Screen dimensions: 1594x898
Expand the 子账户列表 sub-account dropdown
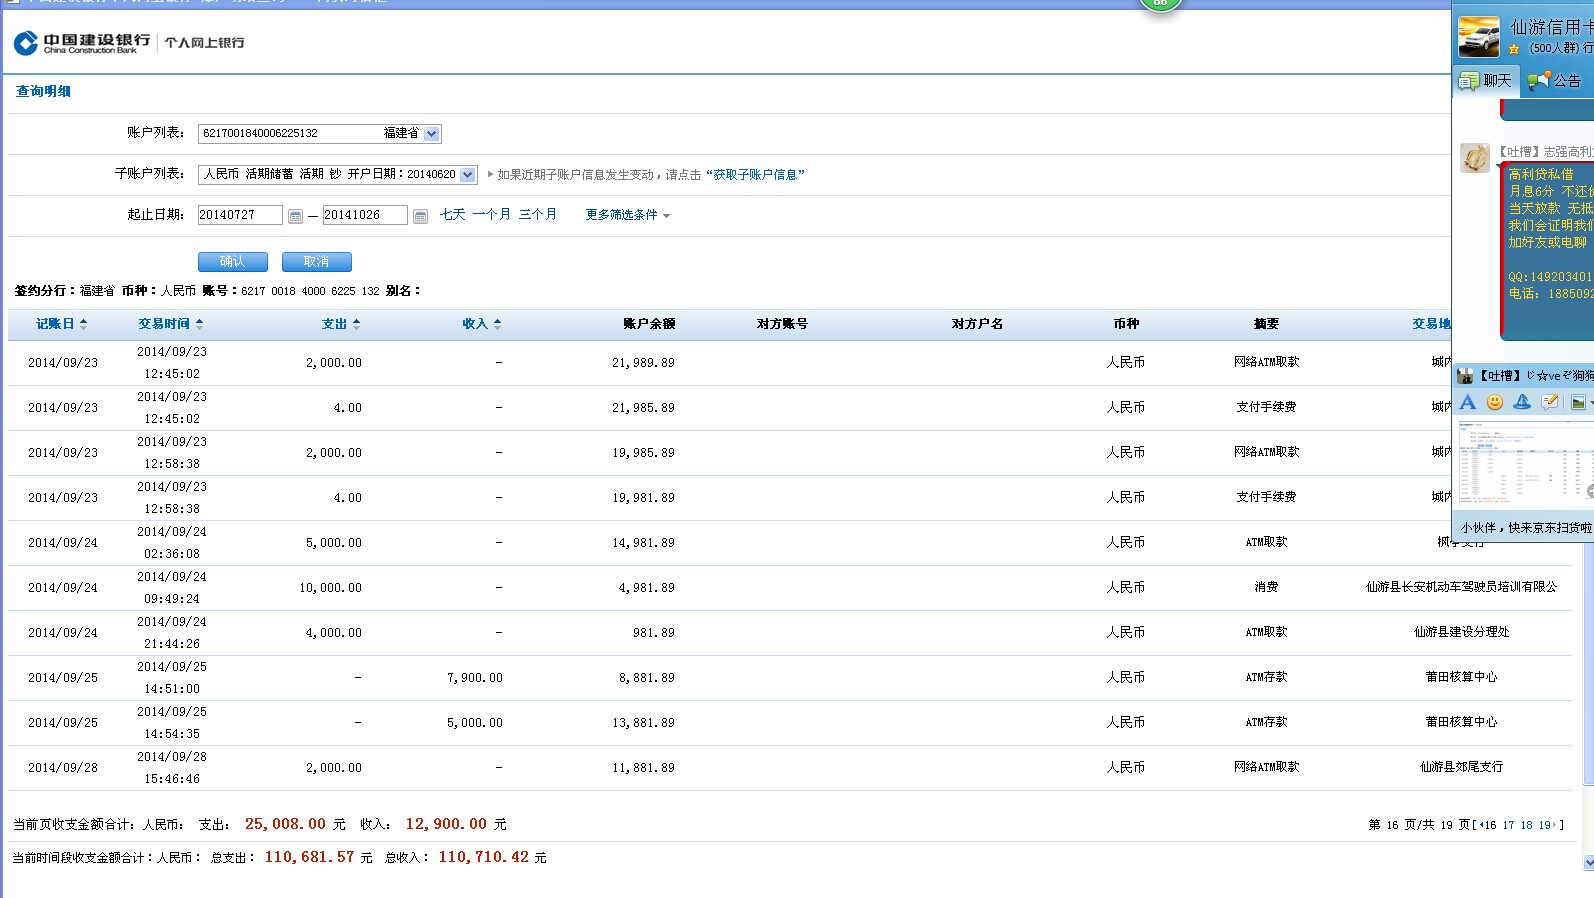(x=467, y=175)
